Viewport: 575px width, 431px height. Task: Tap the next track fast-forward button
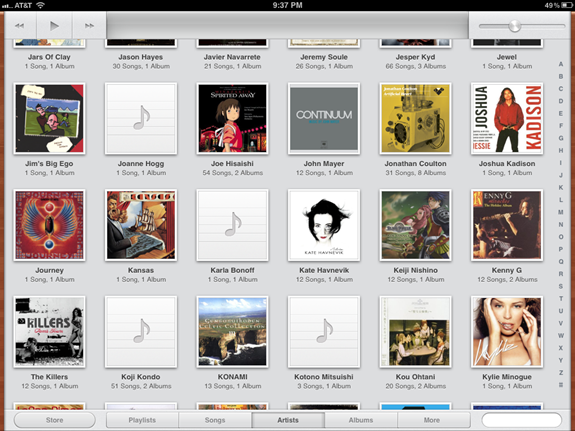89,26
